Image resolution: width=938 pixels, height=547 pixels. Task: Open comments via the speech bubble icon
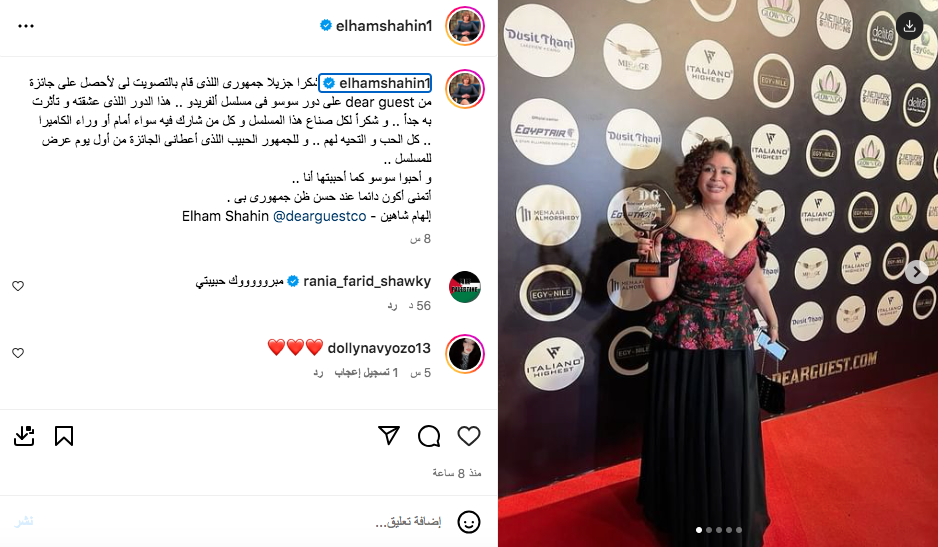click(429, 436)
